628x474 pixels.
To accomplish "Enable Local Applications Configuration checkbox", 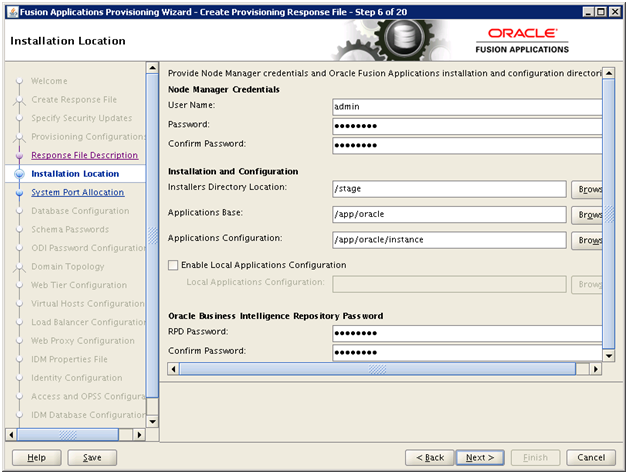I will tap(173, 265).
